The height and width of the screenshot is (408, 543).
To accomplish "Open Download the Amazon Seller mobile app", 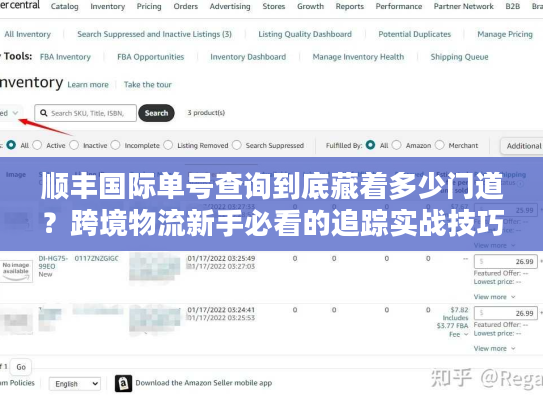I will coord(204,383).
